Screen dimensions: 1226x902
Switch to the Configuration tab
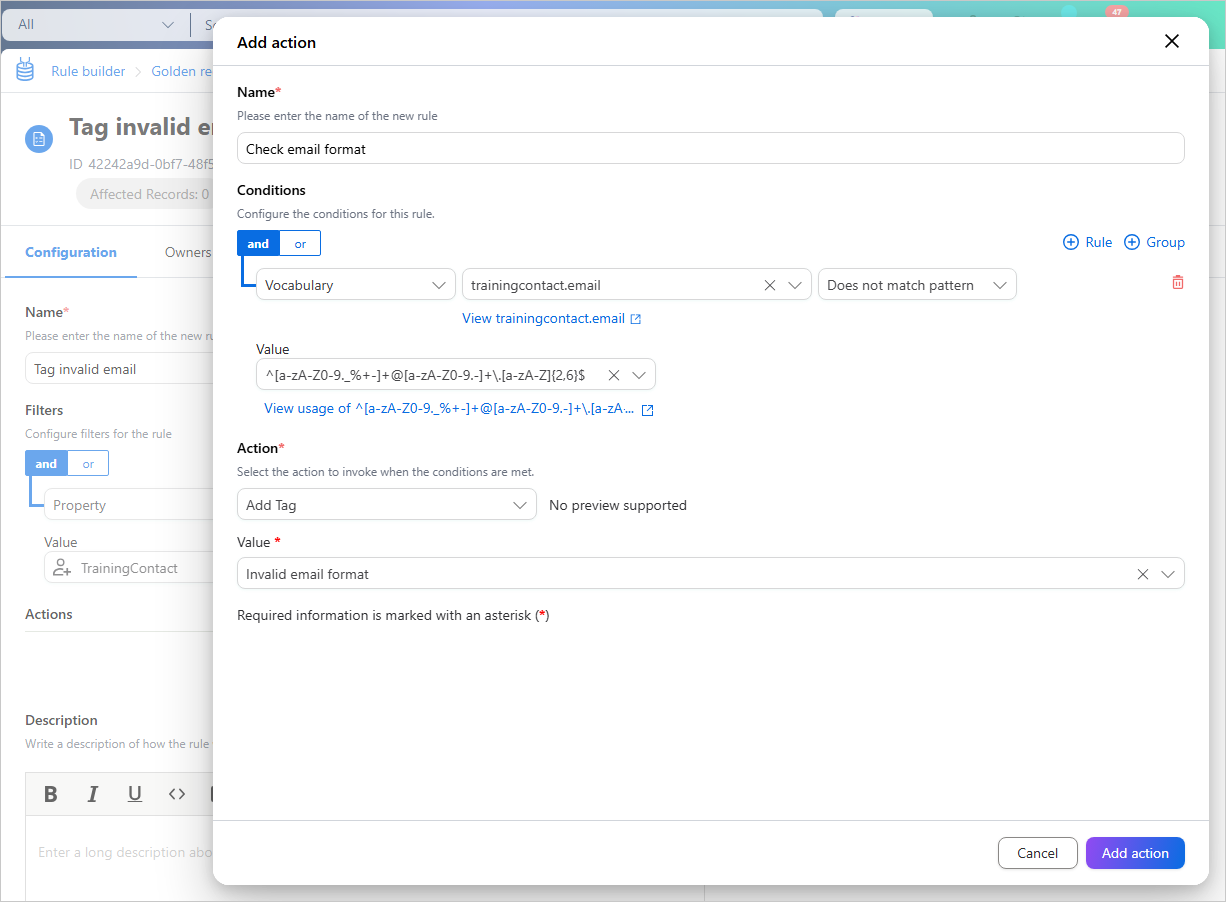71,252
